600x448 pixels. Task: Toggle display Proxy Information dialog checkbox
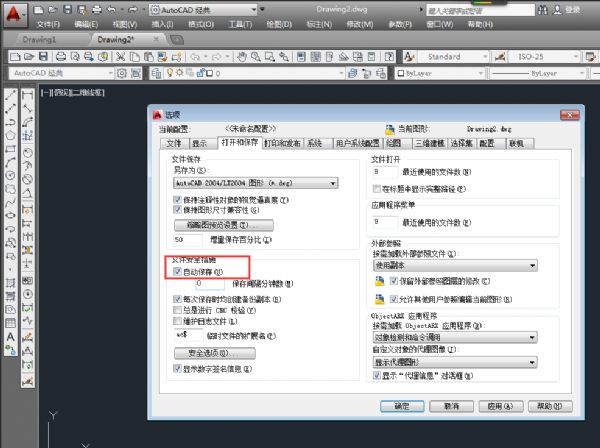tap(377, 375)
